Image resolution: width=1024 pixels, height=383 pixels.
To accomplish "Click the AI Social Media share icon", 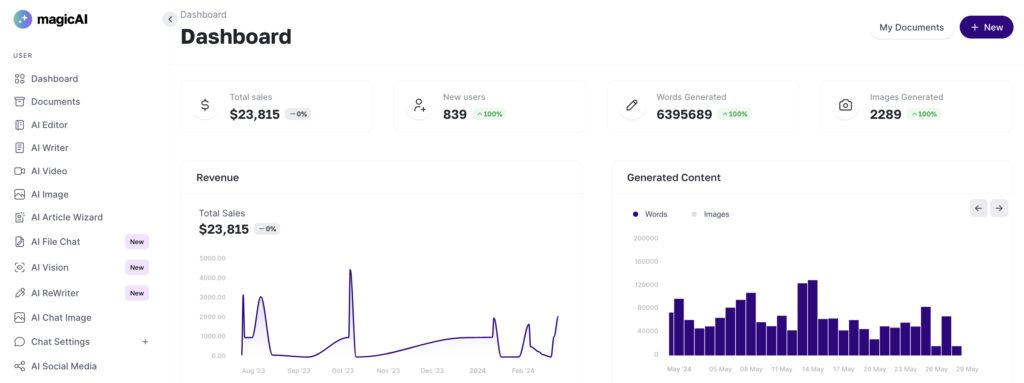I will click(x=20, y=366).
